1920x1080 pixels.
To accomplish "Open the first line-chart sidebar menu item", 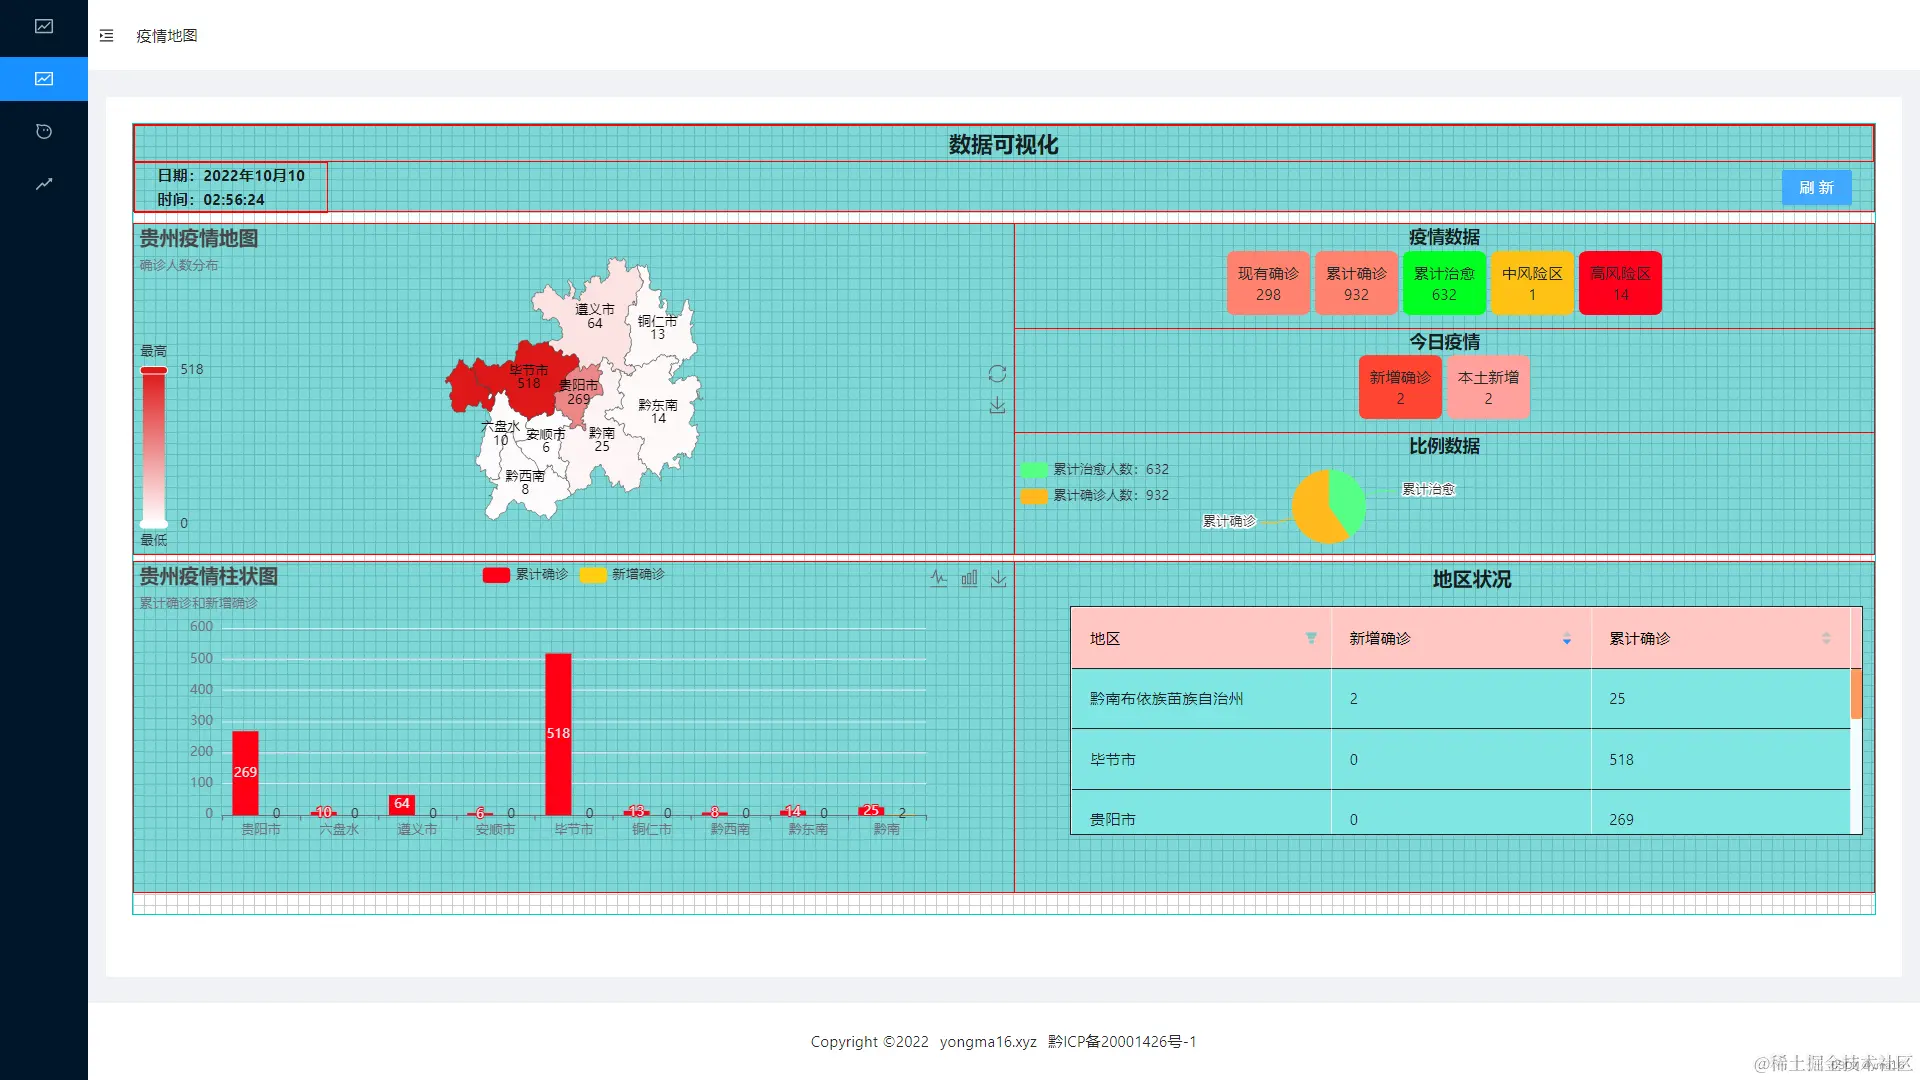I will click(x=44, y=27).
